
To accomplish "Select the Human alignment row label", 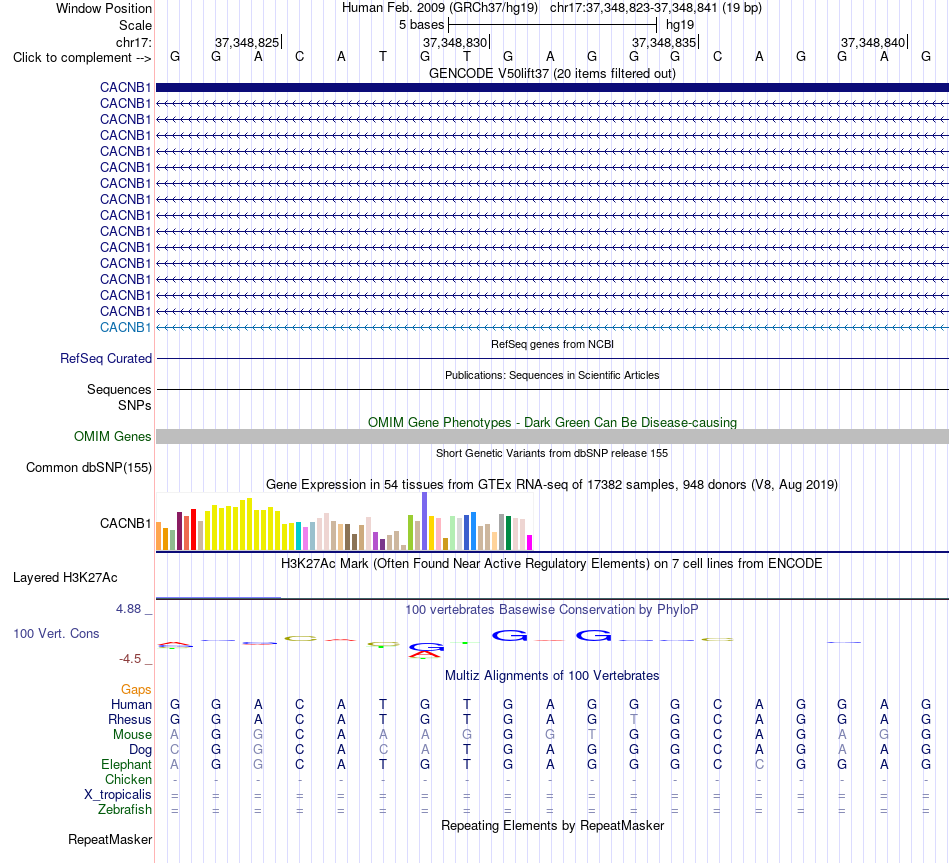I will pyautogui.click(x=131, y=704).
